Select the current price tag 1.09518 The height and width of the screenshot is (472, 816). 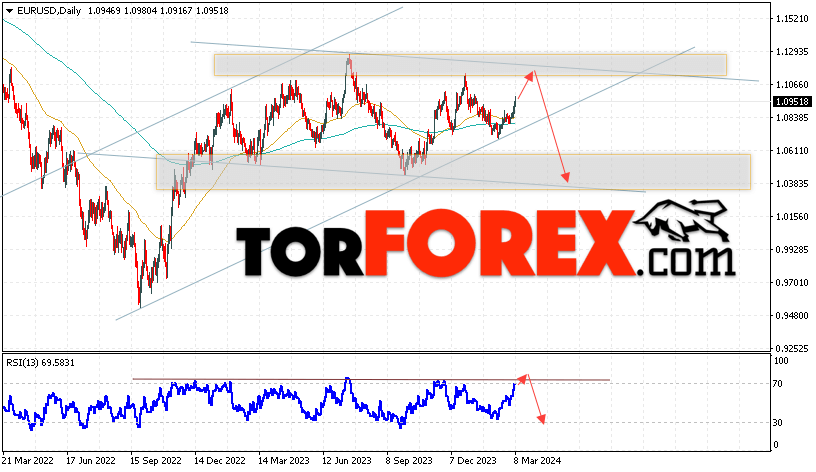coord(792,101)
